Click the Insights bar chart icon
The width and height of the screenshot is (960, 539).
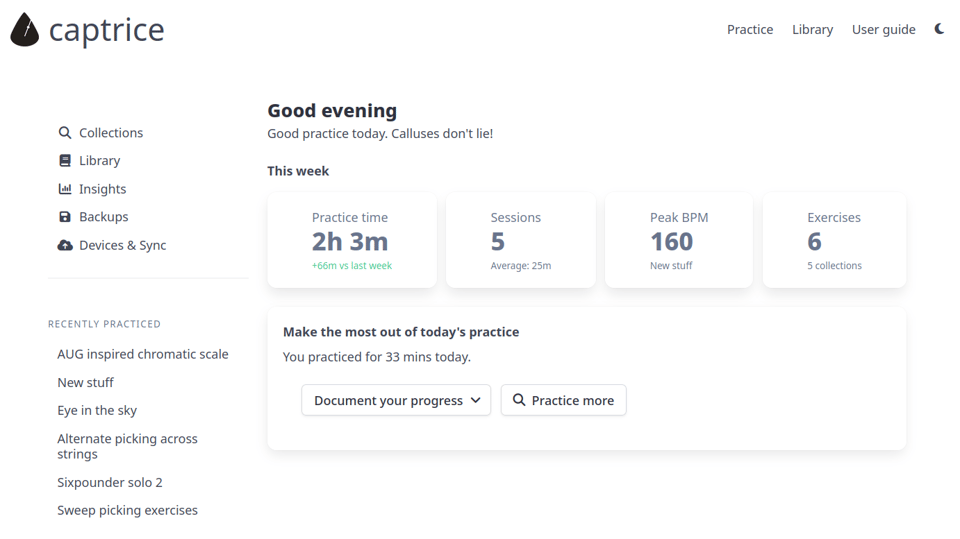(x=65, y=189)
